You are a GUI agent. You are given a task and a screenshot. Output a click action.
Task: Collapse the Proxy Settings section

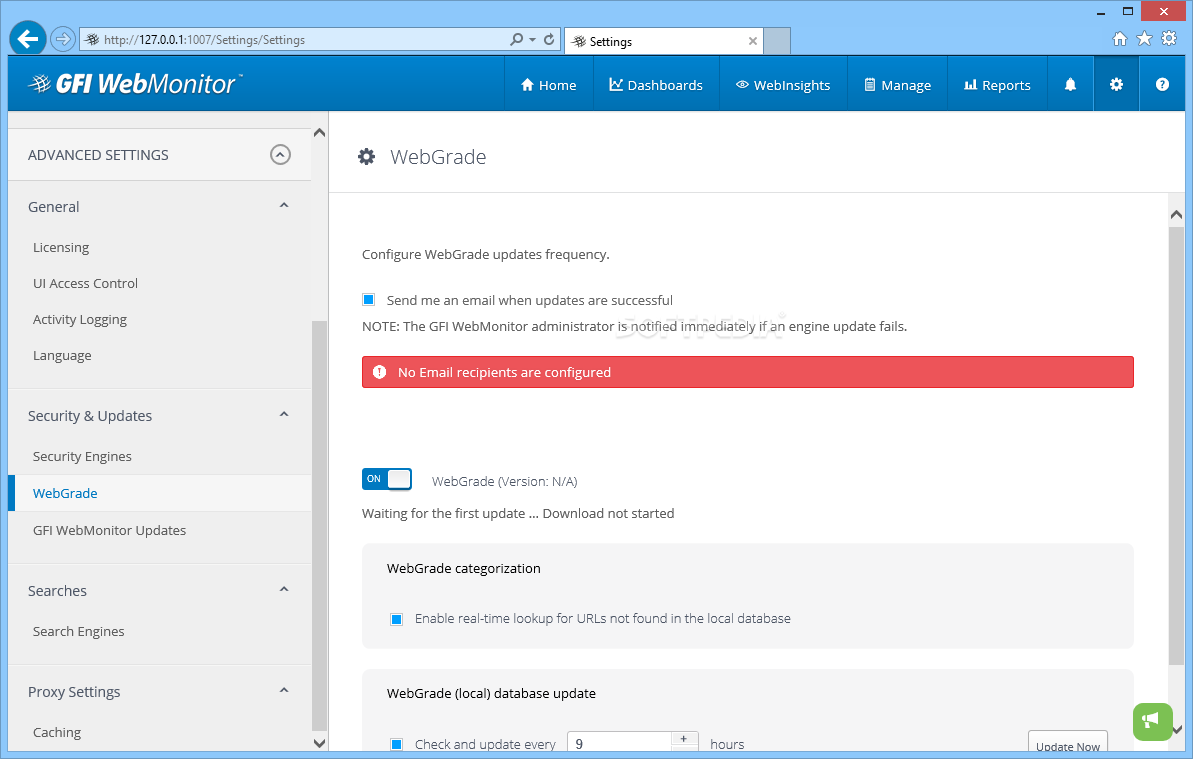(x=284, y=691)
